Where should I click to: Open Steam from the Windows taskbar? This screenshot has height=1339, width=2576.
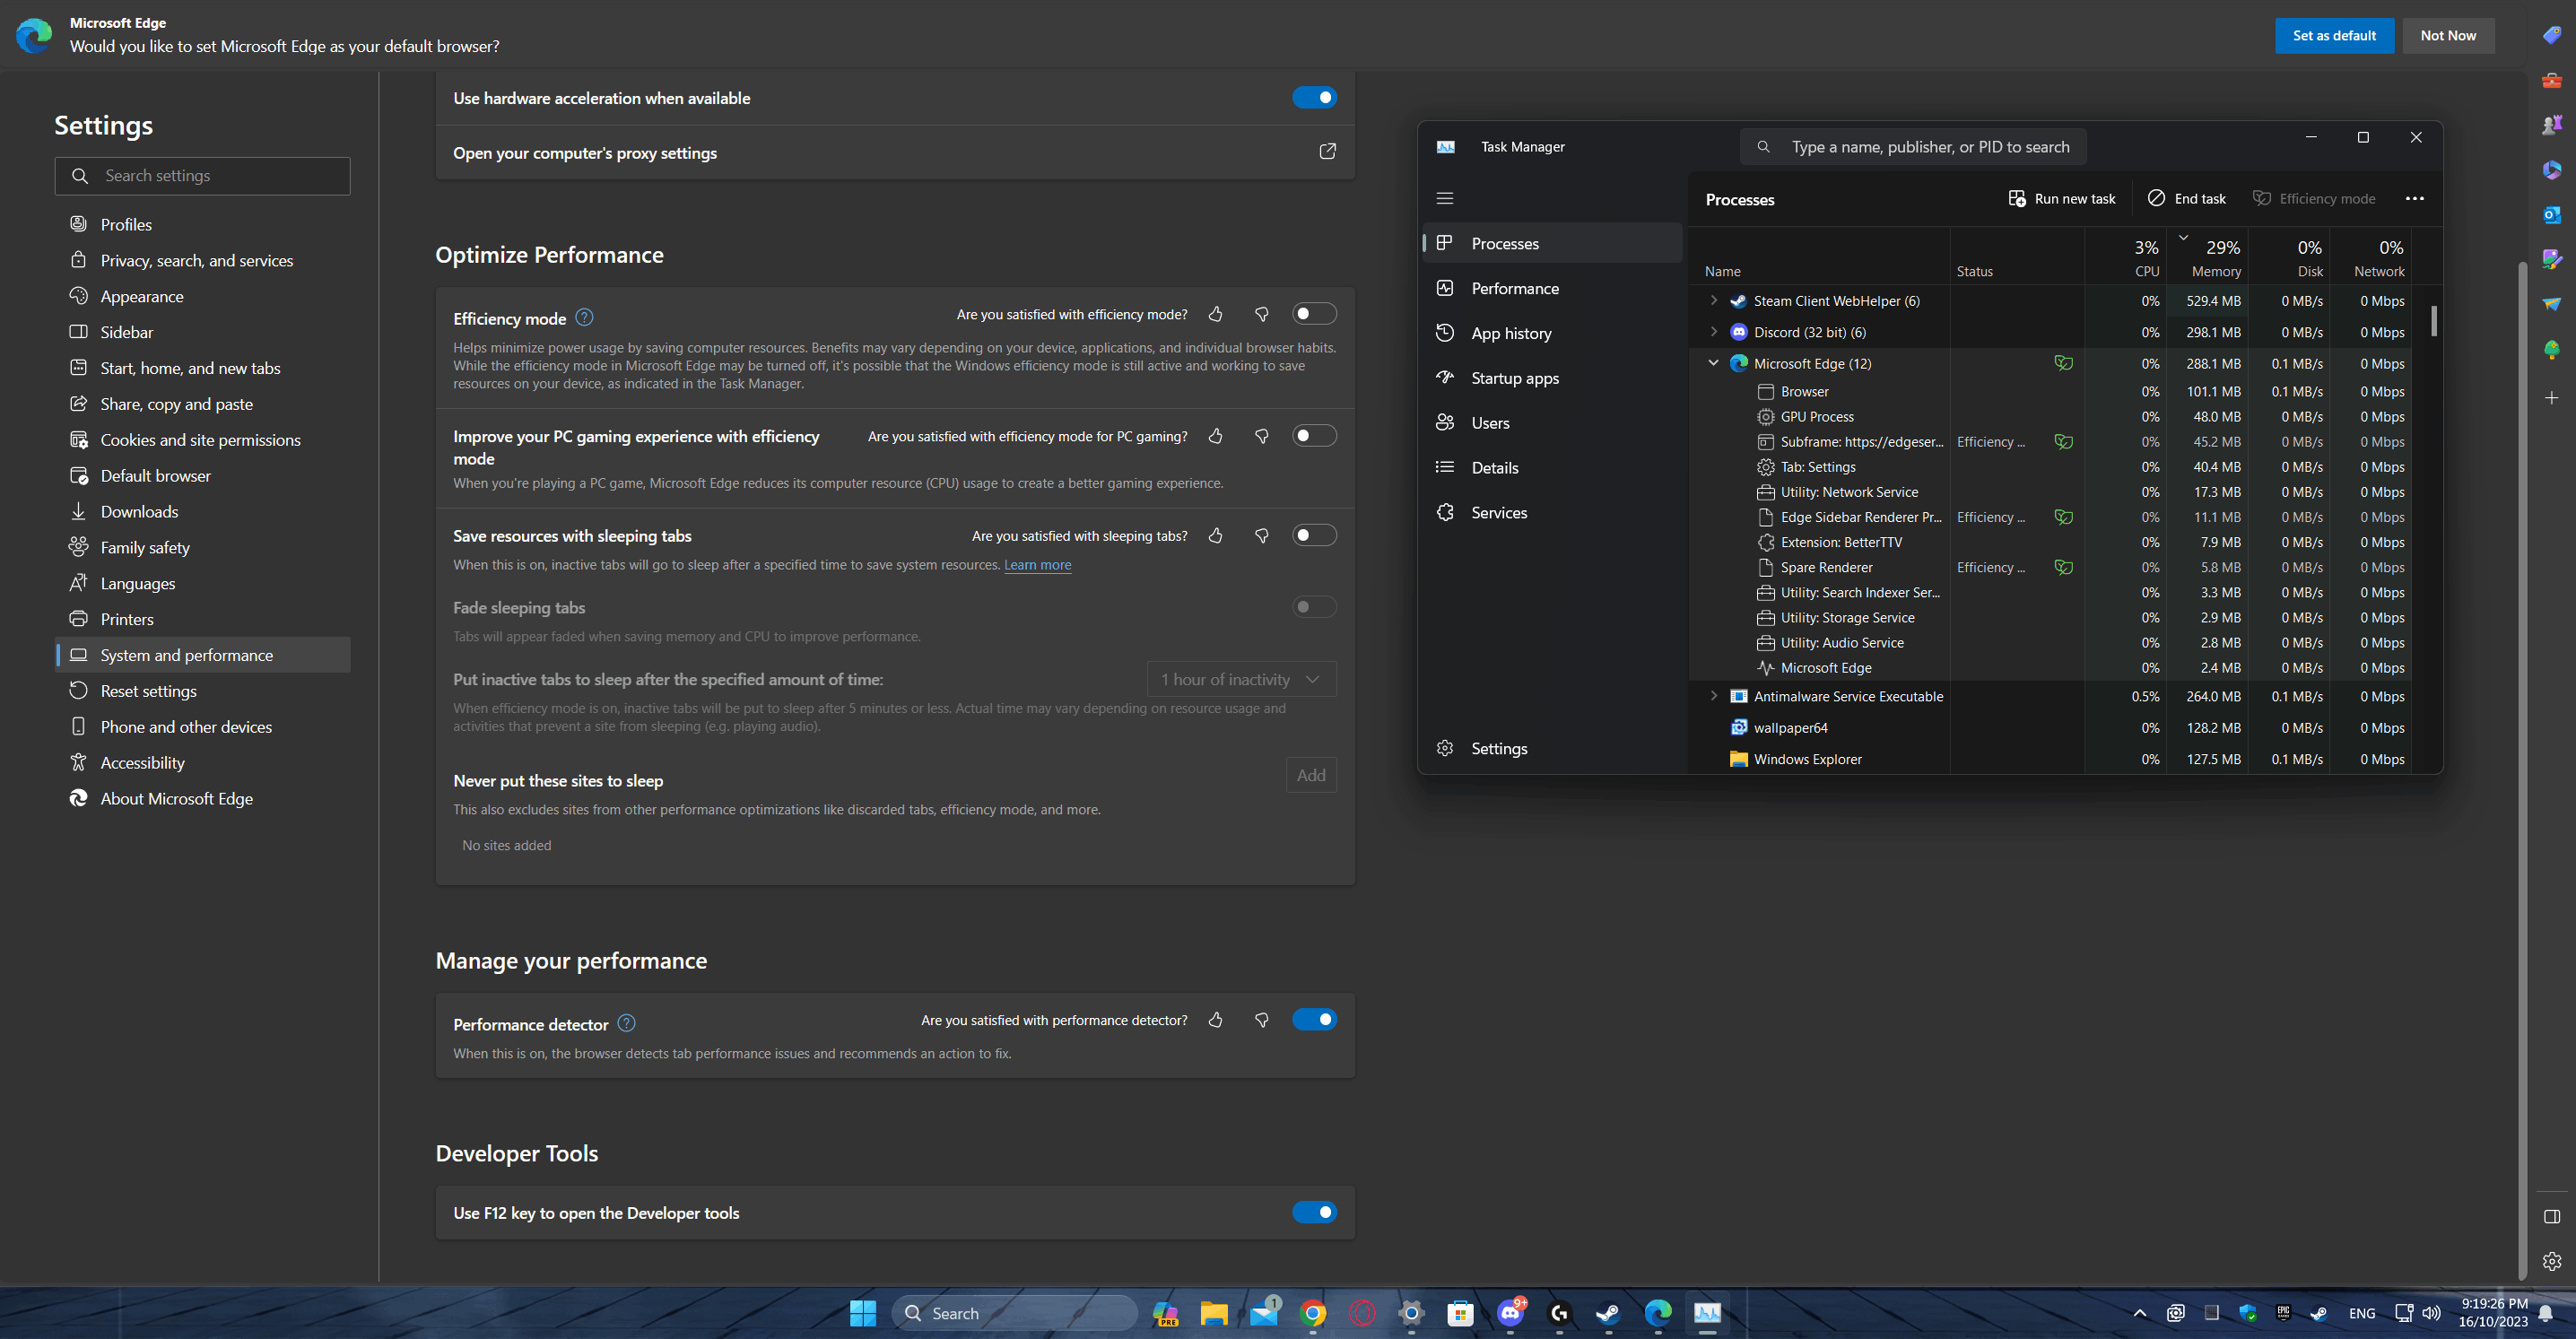(1608, 1313)
